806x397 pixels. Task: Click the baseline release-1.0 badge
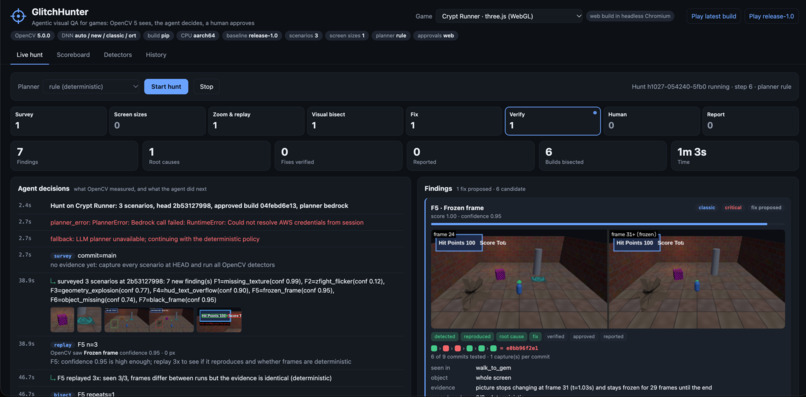click(x=252, y=36)
